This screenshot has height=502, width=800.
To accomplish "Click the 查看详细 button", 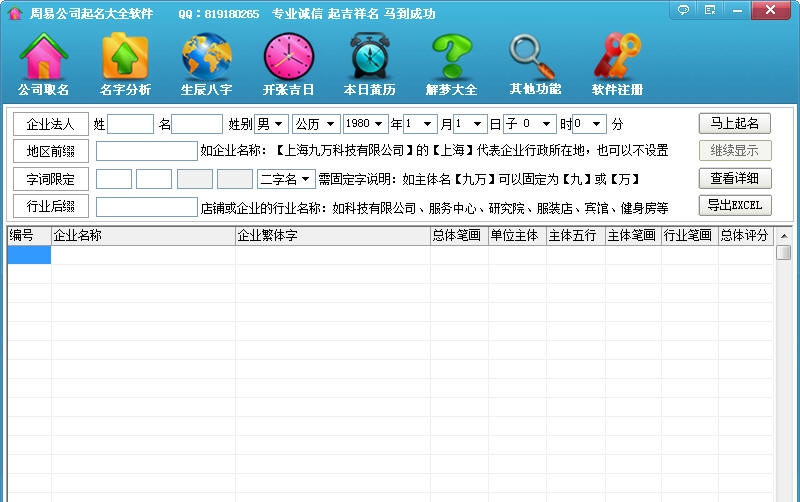I will (x=735, y=178).
